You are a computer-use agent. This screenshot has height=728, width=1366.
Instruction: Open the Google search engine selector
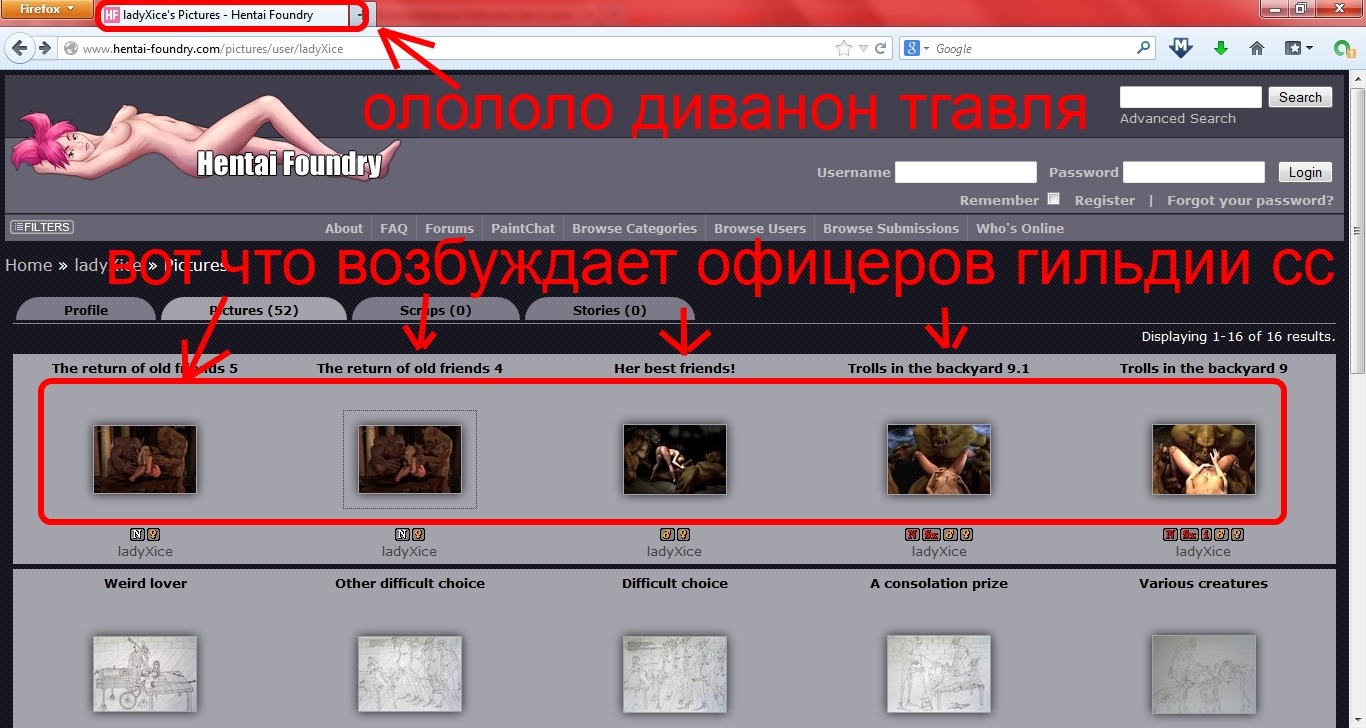point(916,48)
